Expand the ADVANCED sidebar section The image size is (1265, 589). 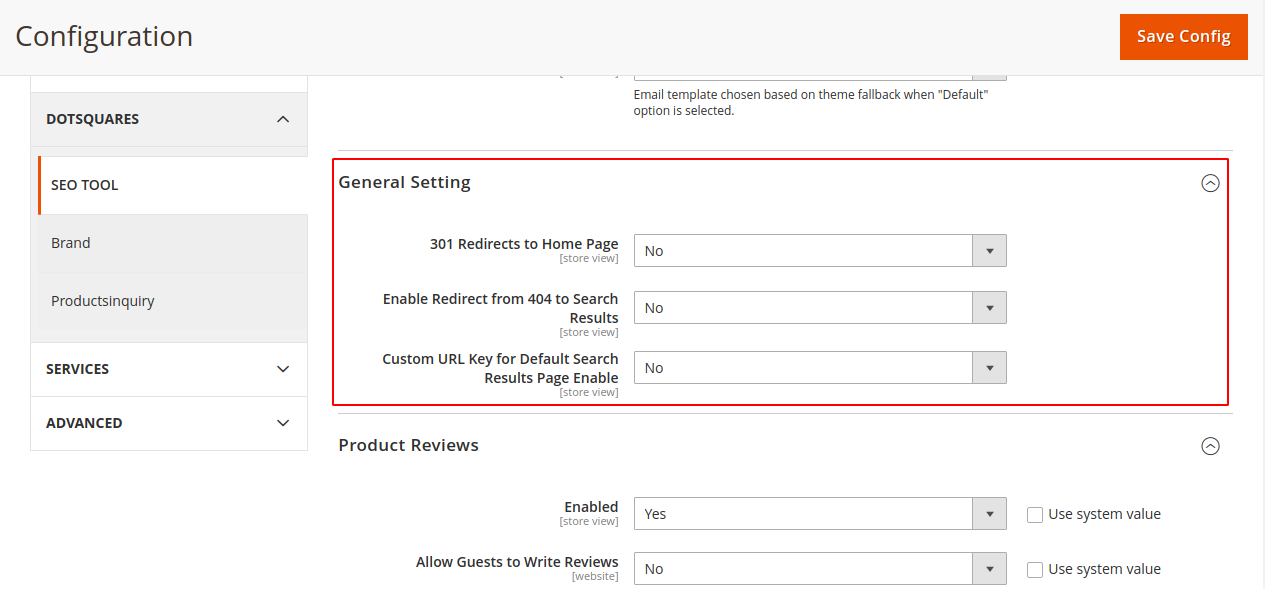[x=169, y=423]
